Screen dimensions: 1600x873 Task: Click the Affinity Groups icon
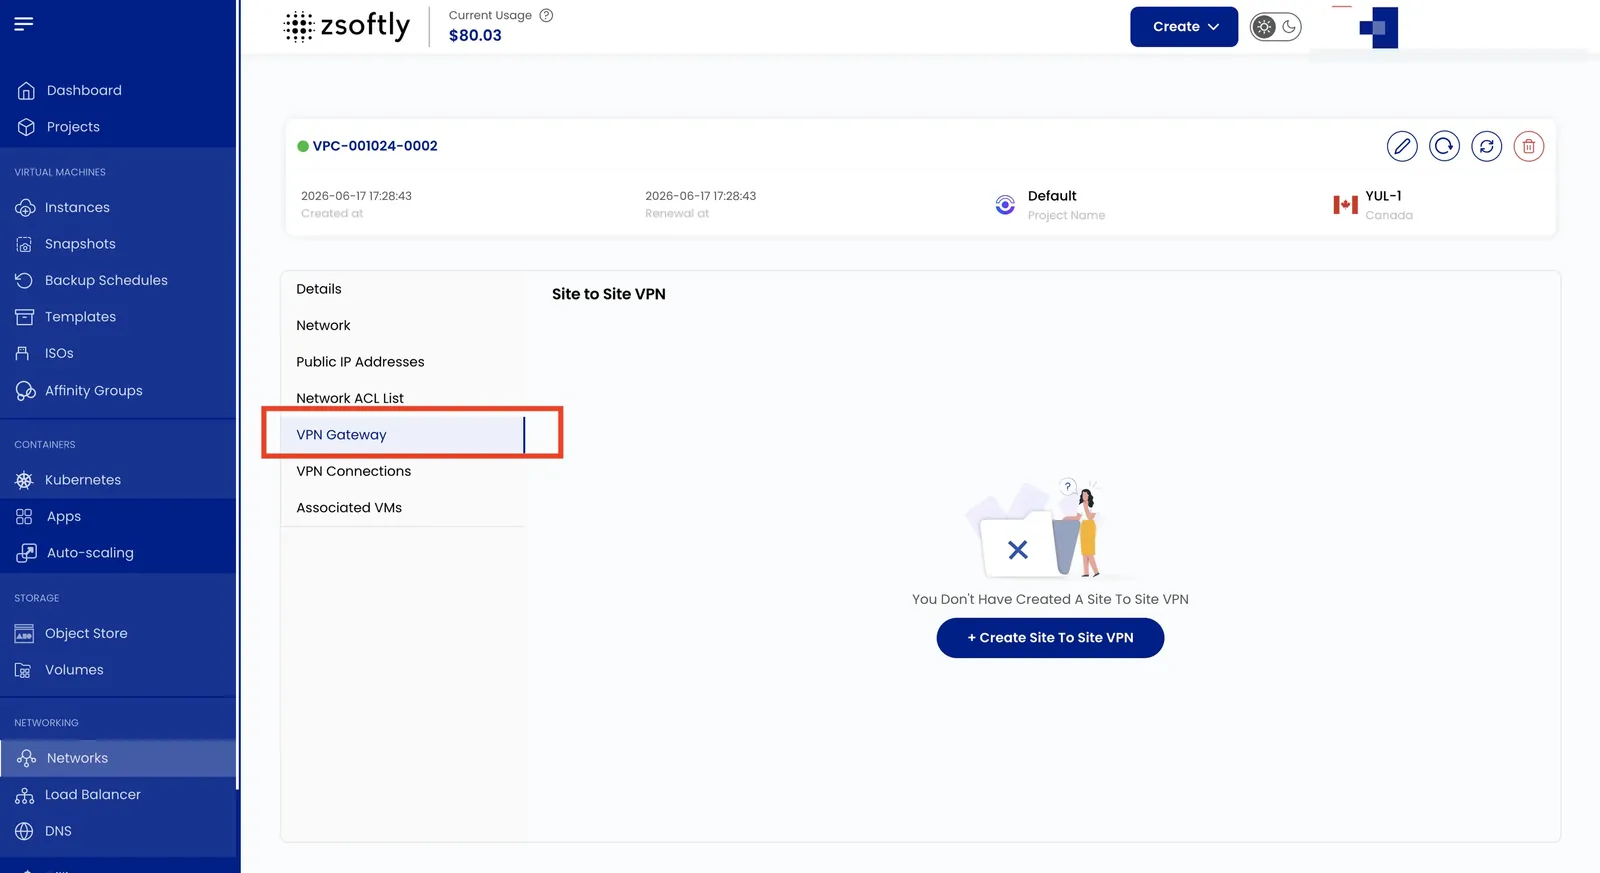[x=25, y=391]
